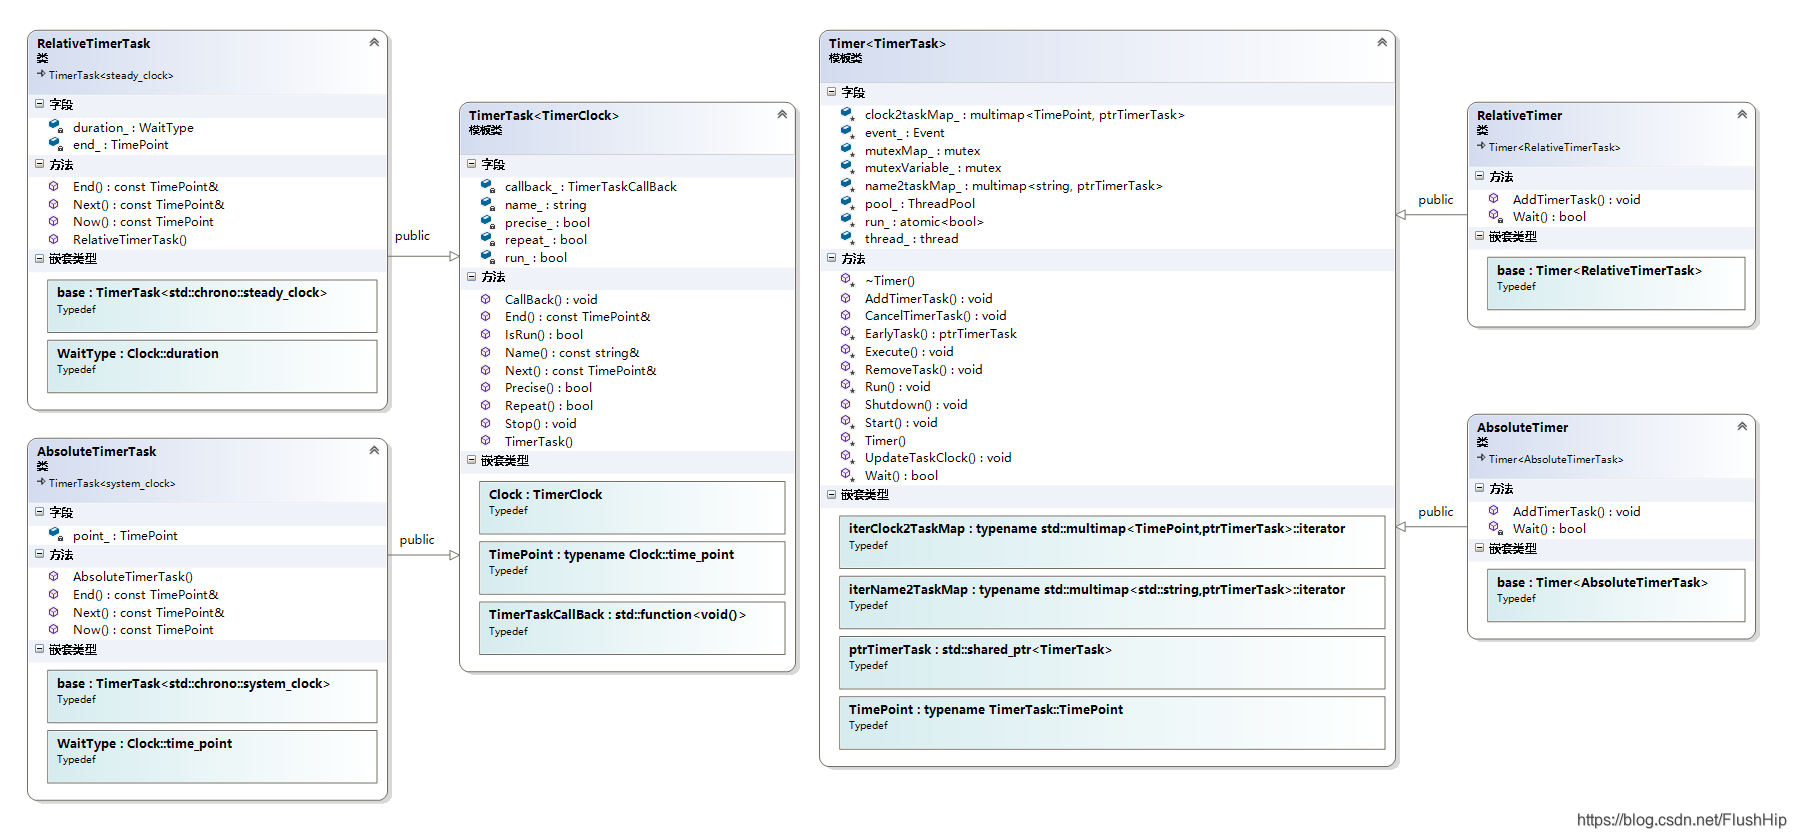Image resolution: width=1797 pixels, height=839 pixels.
Task: Collapse the 方法 section in Timer<TimerTask>
Action: coord(832,258)
